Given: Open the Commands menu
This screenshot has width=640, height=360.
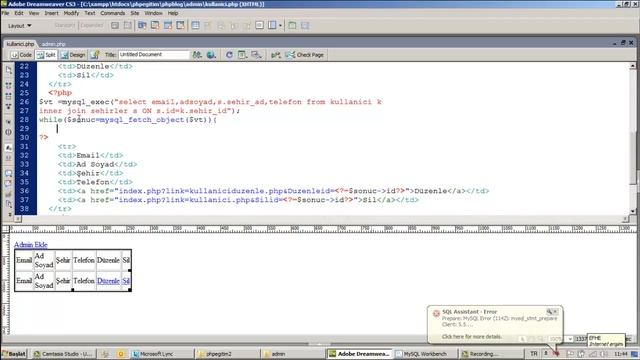Looking at the screenshot, I should pyautogui.click(x=113, y=13).
